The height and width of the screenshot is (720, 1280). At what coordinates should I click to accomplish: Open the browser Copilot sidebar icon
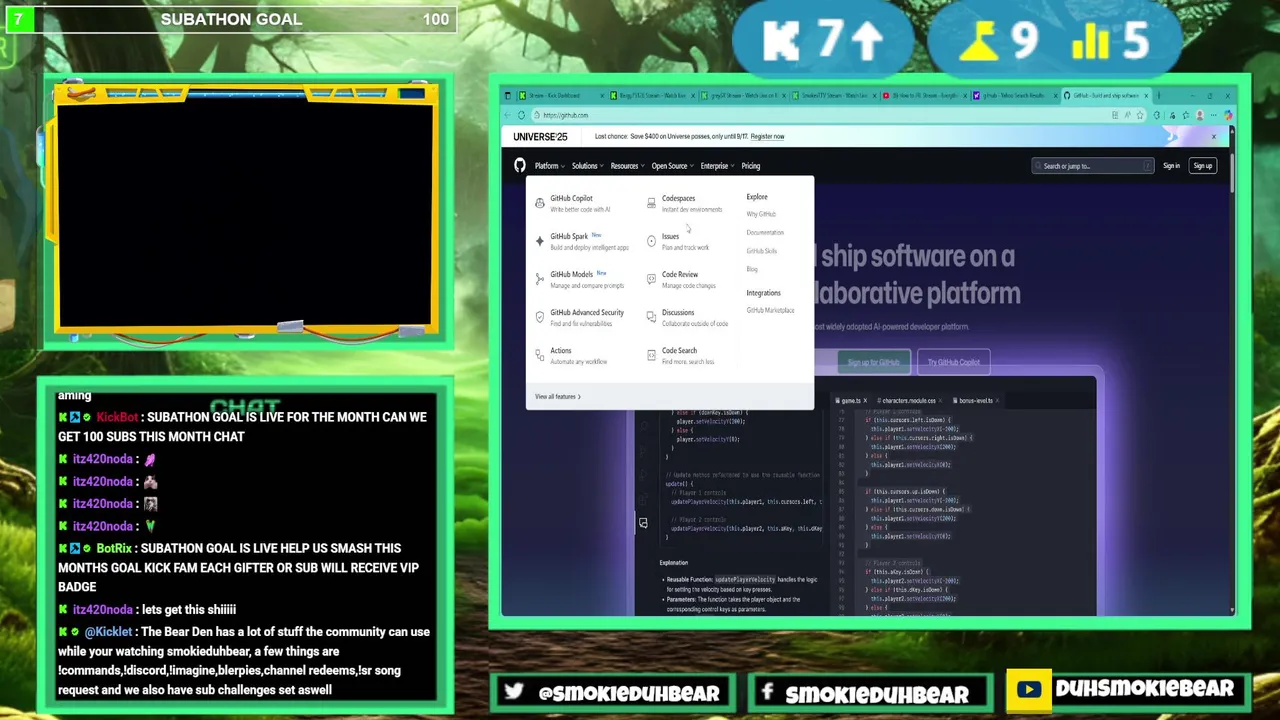click(x=1227, y=115)
